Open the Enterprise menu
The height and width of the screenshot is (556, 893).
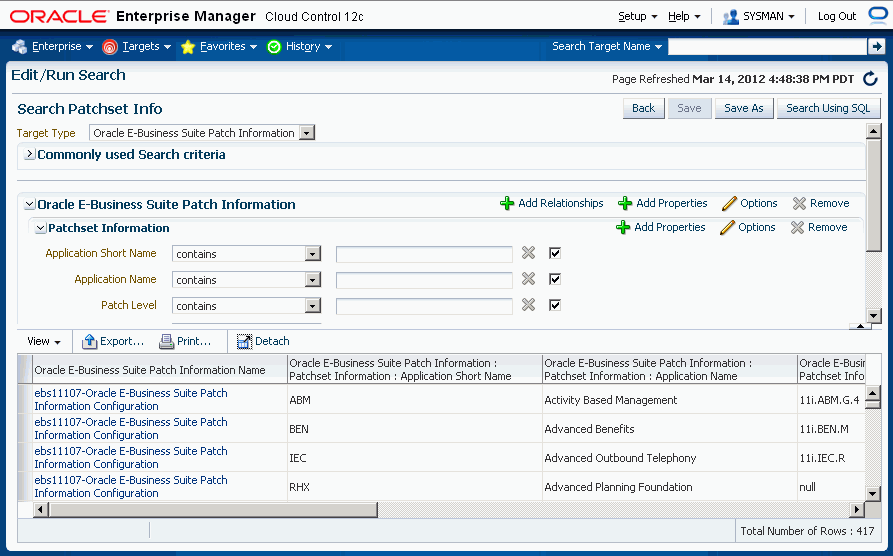point(63,46)
